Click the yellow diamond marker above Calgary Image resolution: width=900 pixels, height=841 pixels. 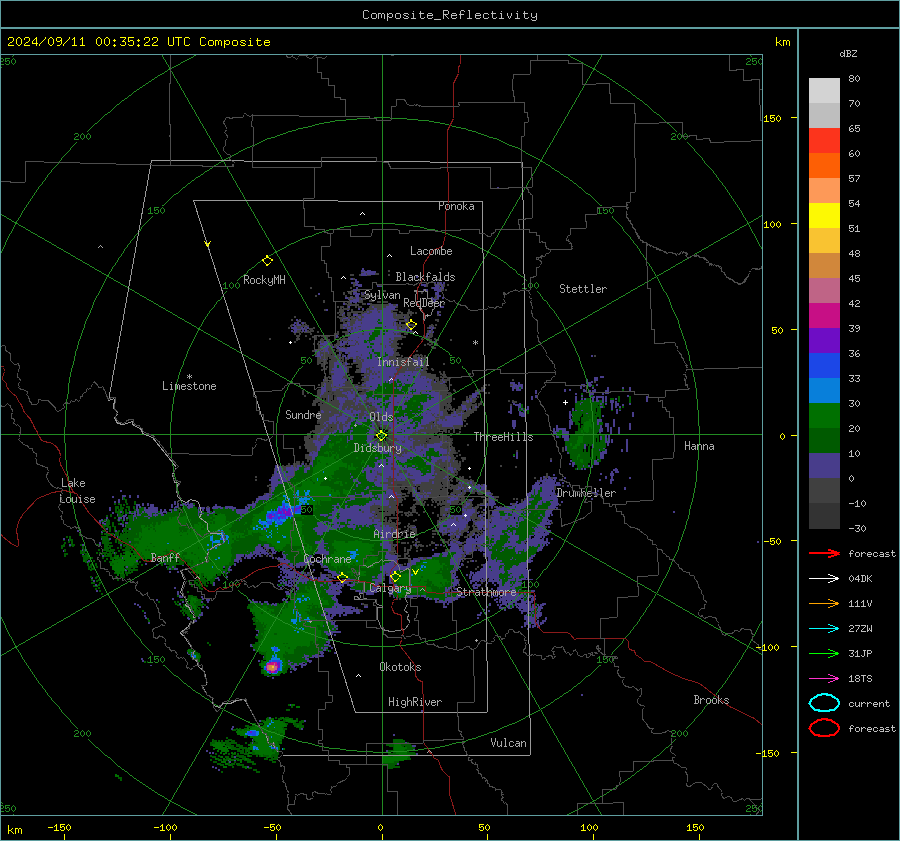click(x=395, y=576)
